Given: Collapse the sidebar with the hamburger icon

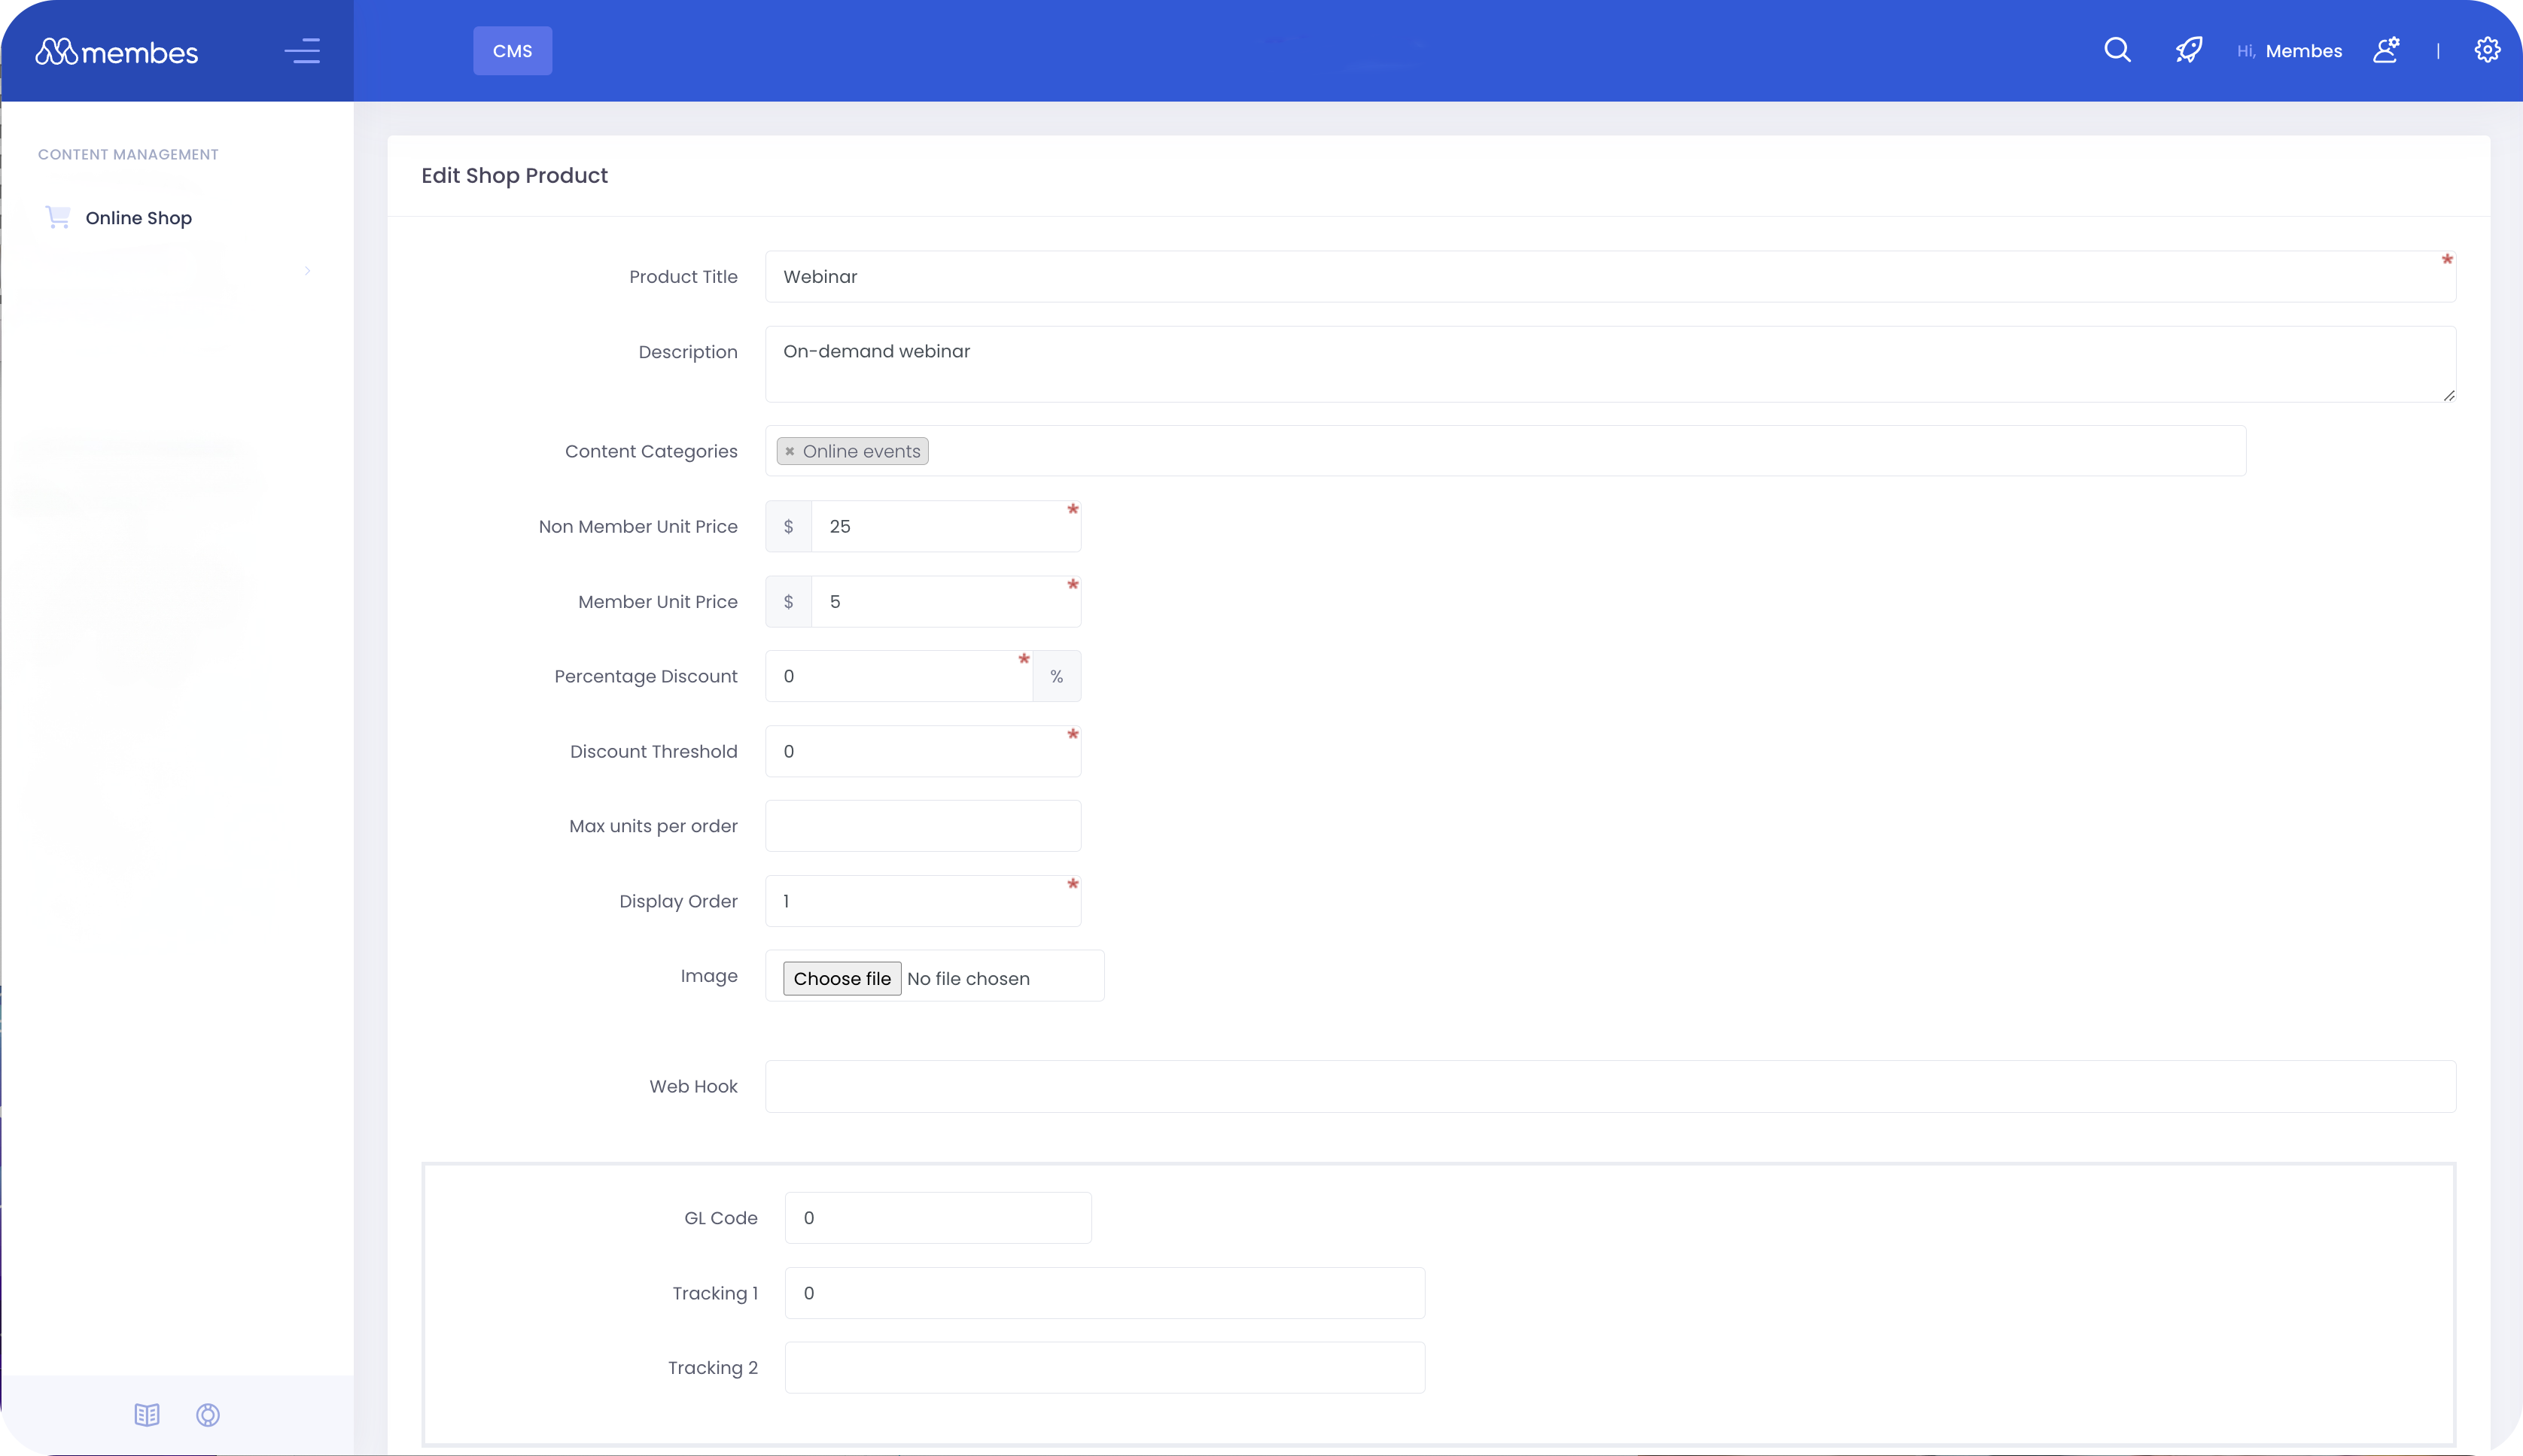Looking at the screenshot, I should click(303, 50).
